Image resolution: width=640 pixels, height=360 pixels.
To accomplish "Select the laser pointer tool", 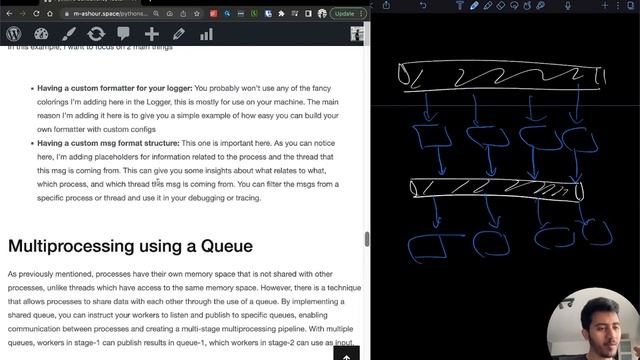I will pyautogui.click(x=541, y=5).
